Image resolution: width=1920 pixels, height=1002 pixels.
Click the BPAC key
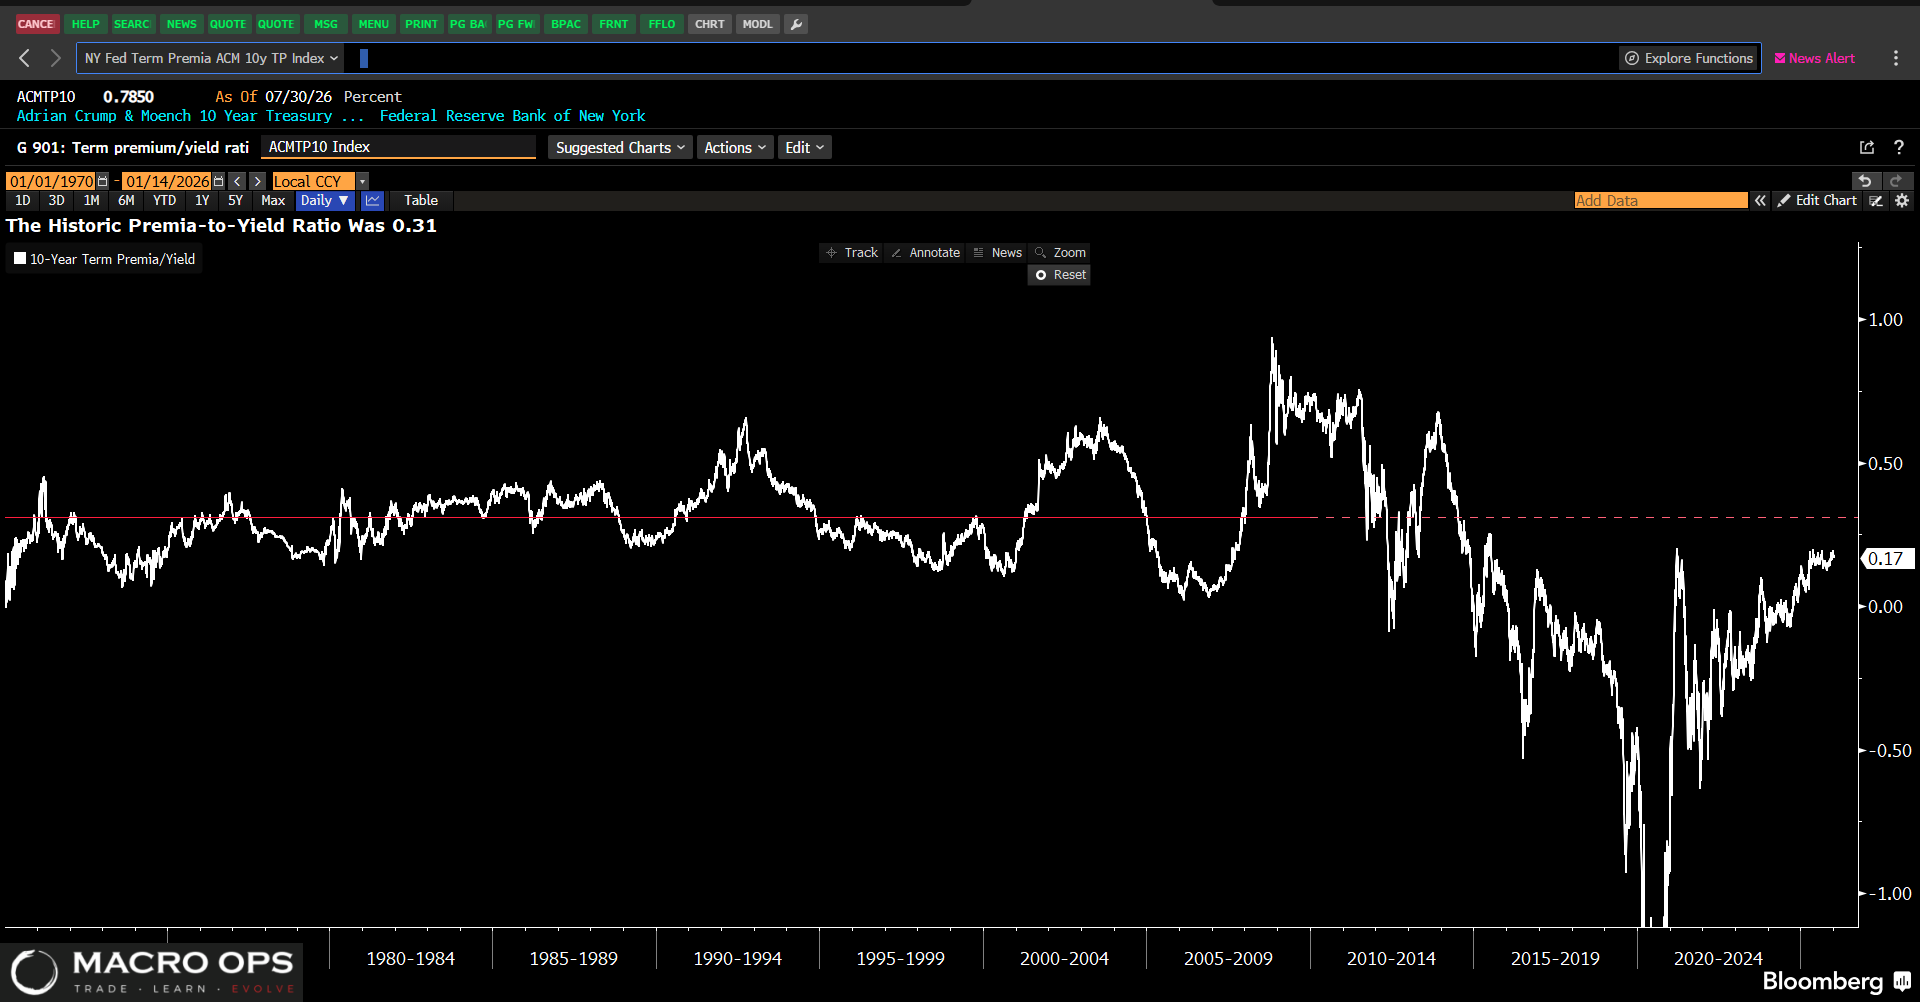[x=566, y=24]
